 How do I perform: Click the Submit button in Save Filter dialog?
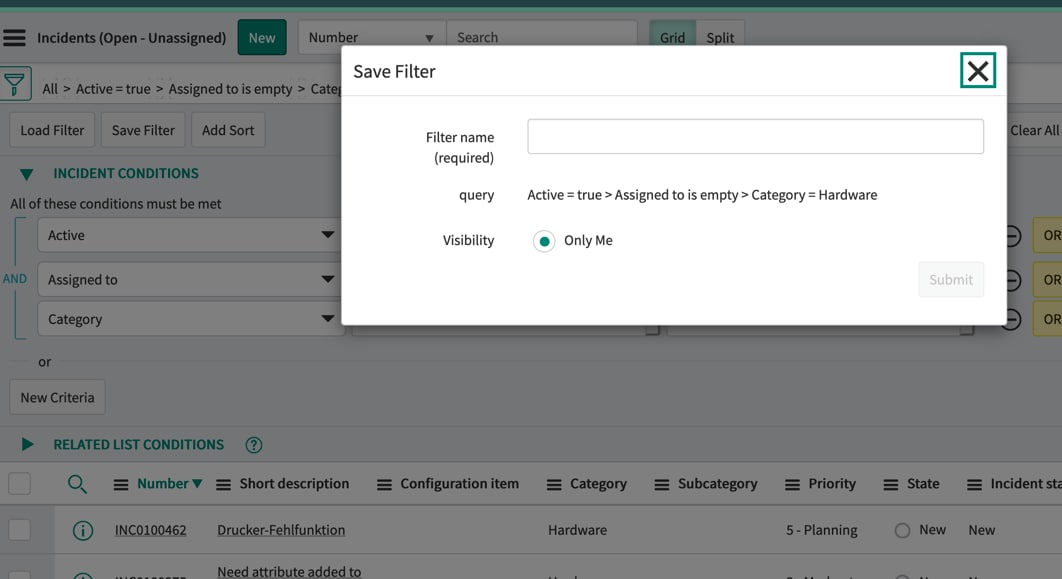[950, 279]
